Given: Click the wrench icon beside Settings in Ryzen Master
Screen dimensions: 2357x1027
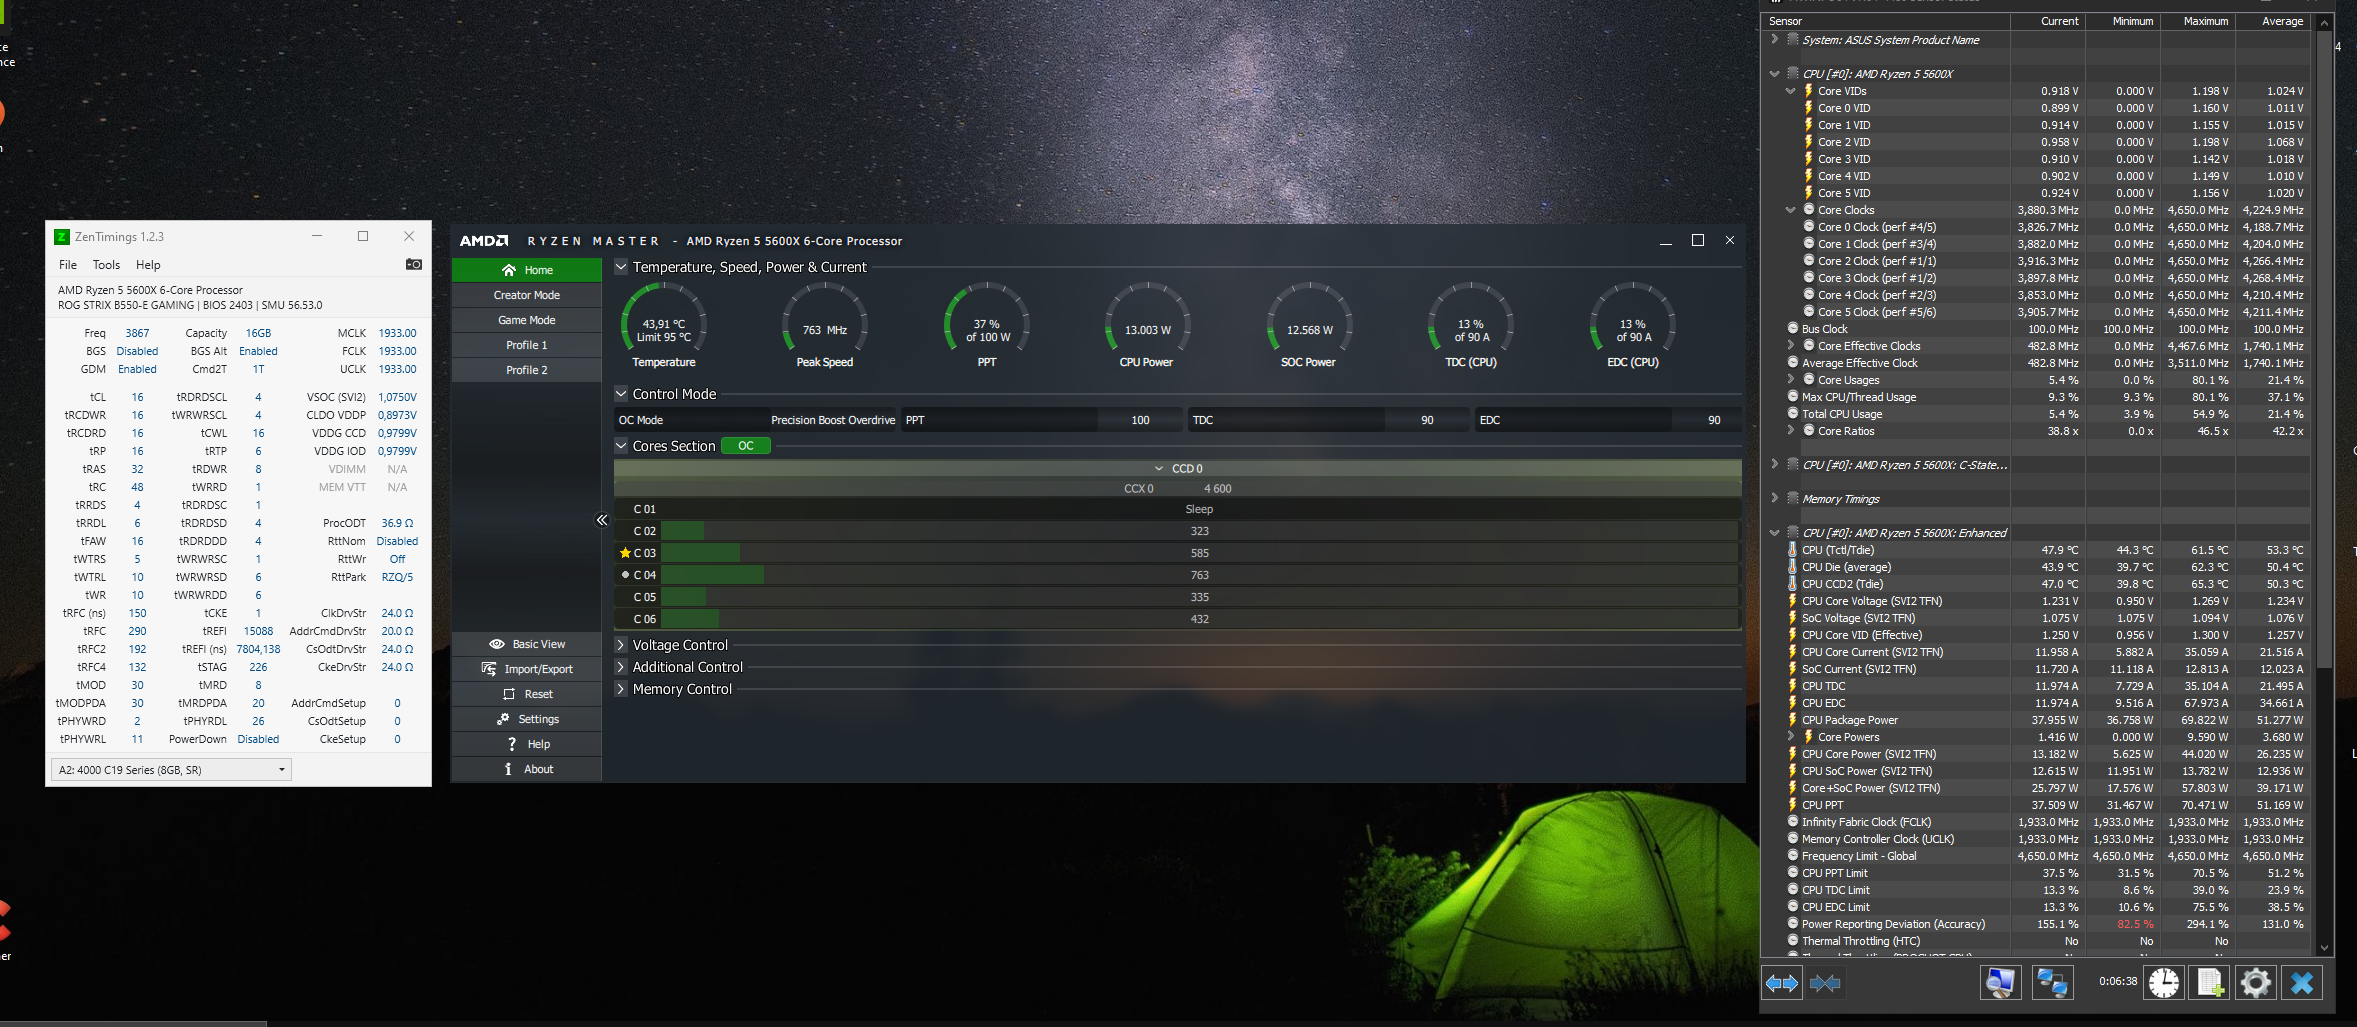Looking at the screenshot, I should [503, 719].
